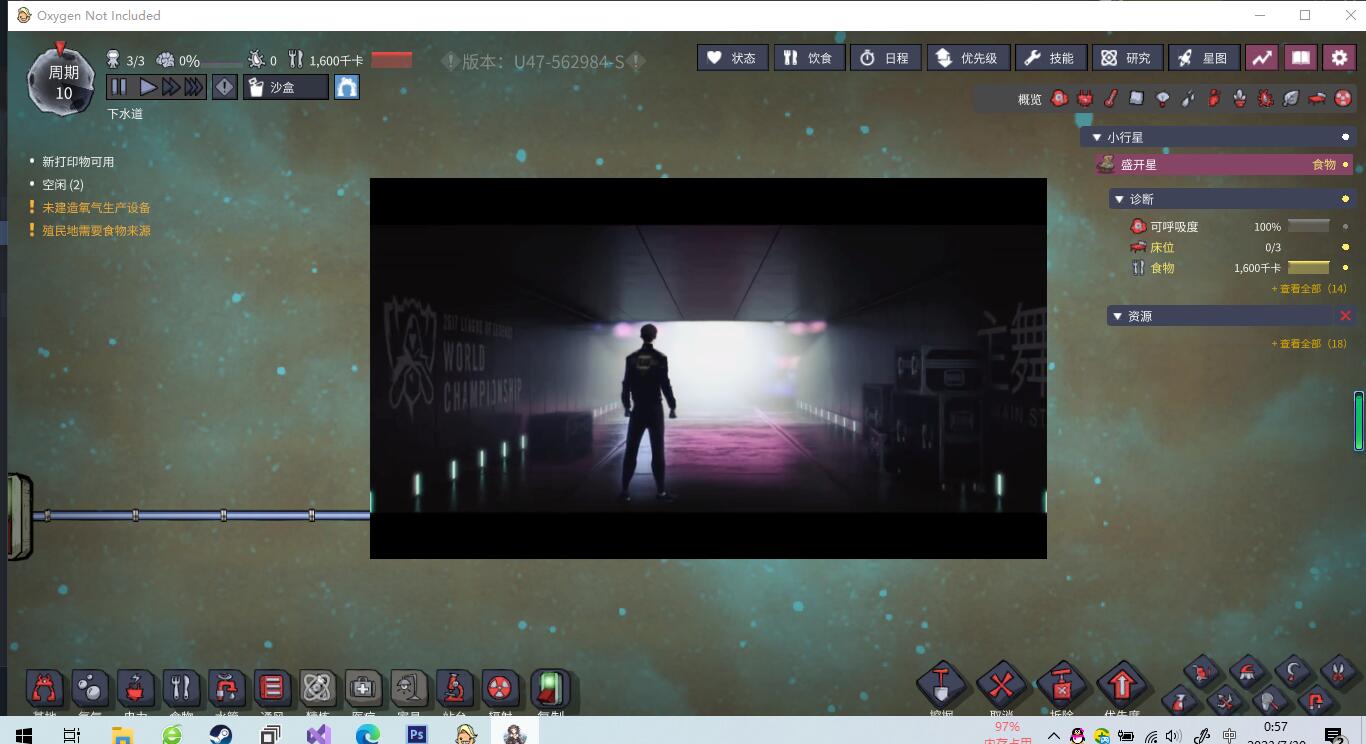Show the Power overlay
Viewport: 1366px width, 744px height.
pyautogui.click(x=1085, y=98)
